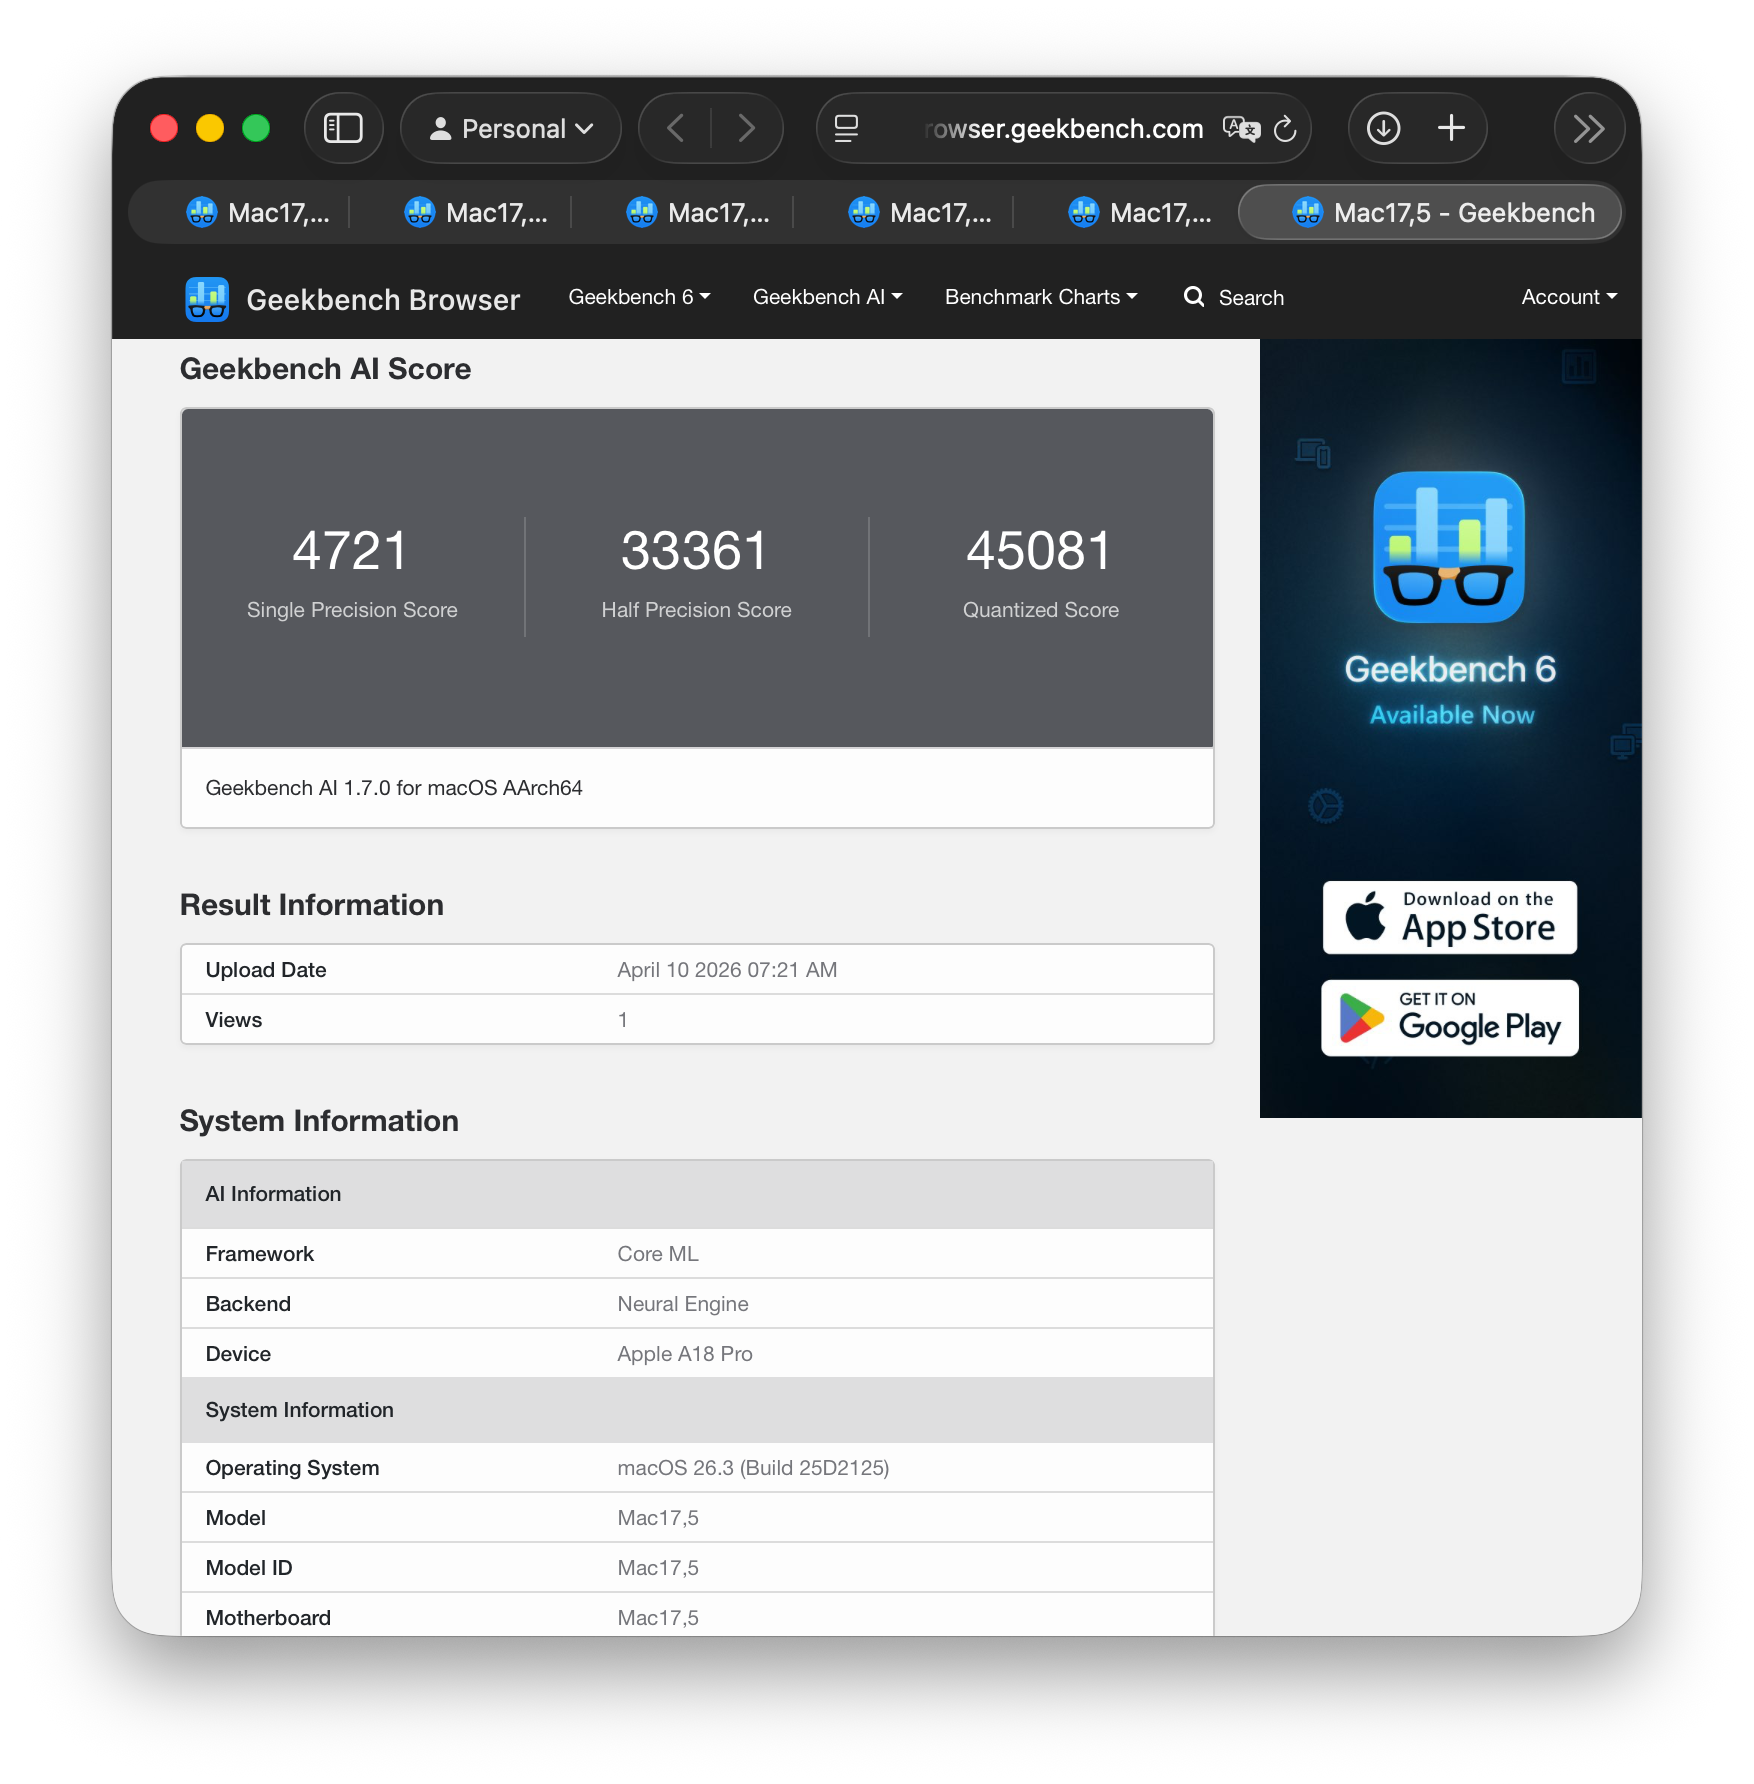1754x1784 pixels.
Task: Expand the Geekbench AI menu
Action: (x=827, y=297)
